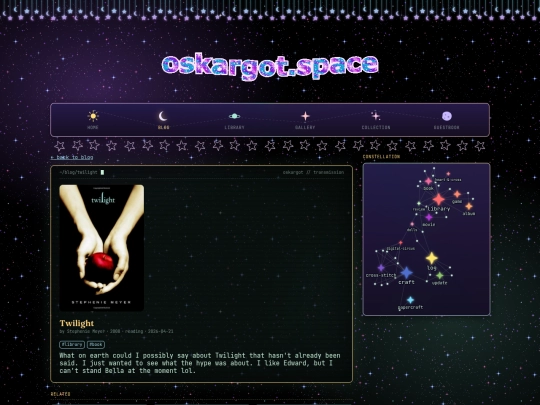This screenshot has height=405, width=540.
Task: Click the cyan 'papercraft' star node
Action: pos(410,300)
